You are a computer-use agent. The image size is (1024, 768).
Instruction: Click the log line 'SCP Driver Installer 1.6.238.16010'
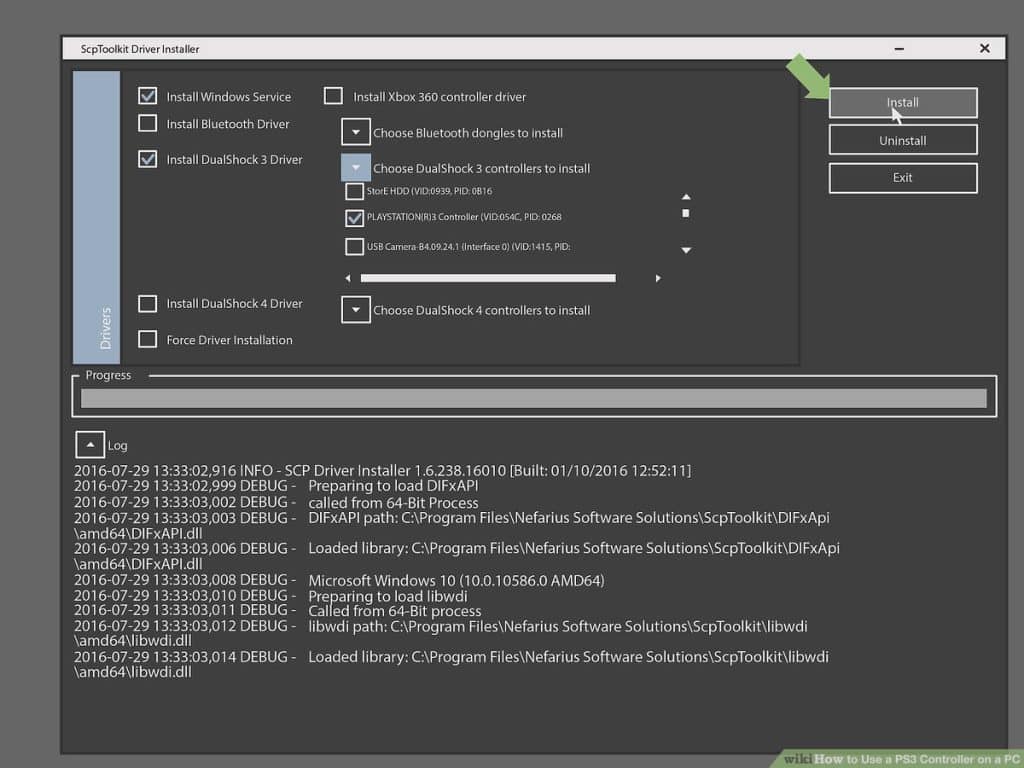tap(382, 470)
